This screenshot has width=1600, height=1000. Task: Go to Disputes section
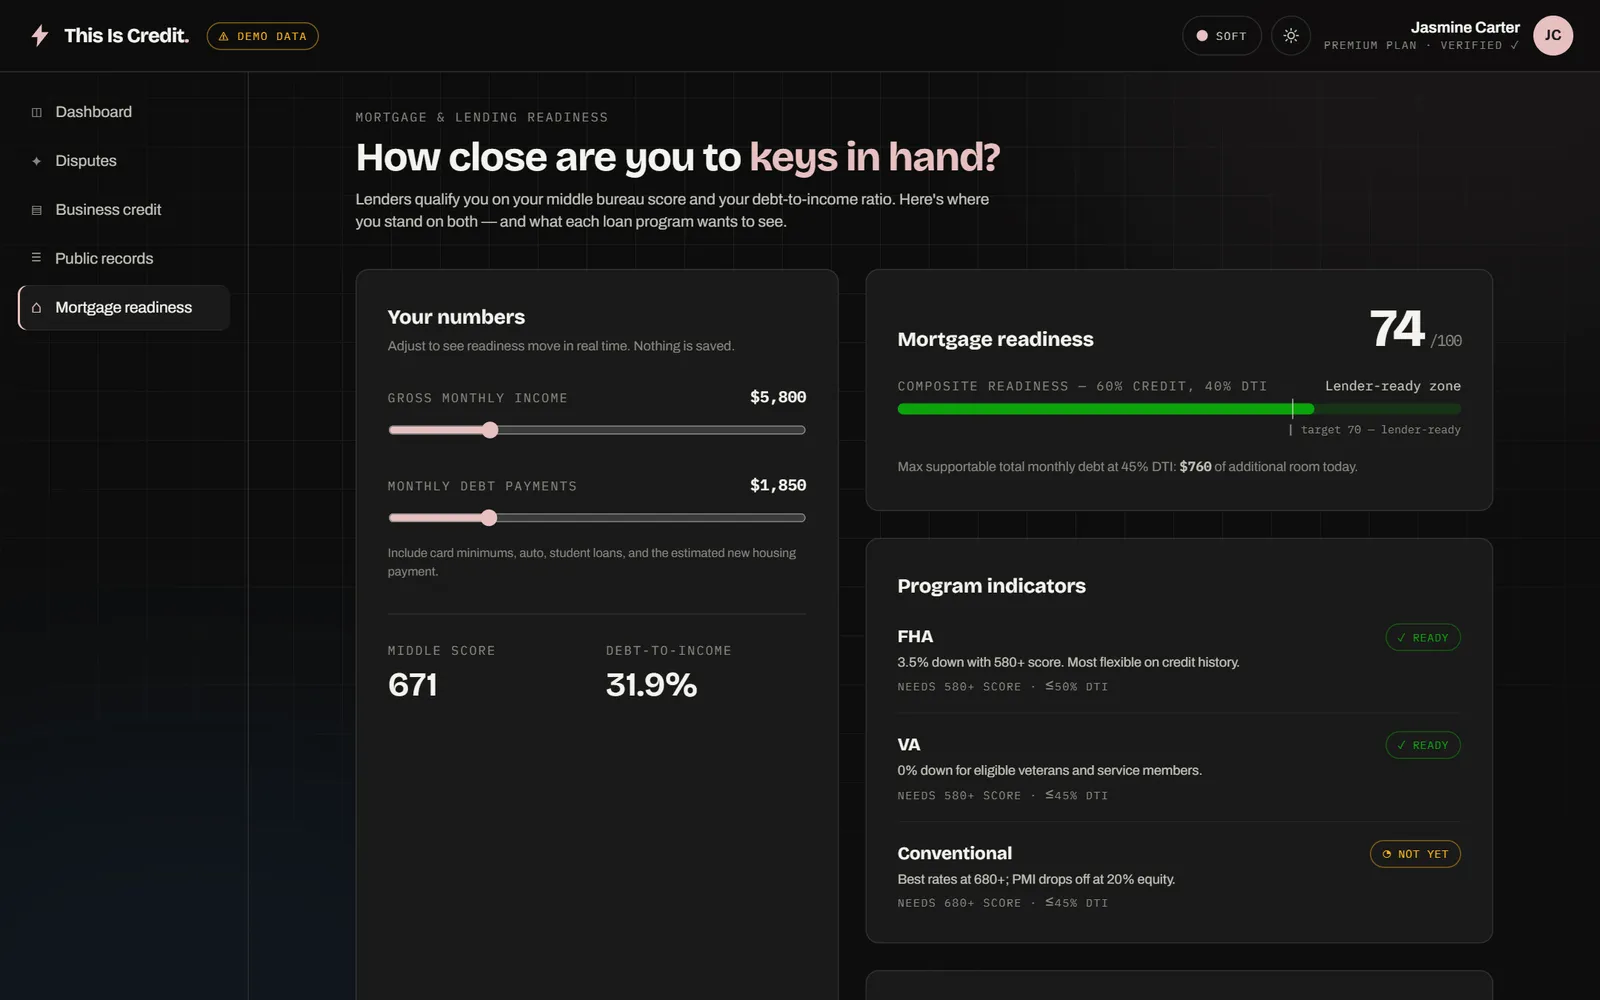124,161
